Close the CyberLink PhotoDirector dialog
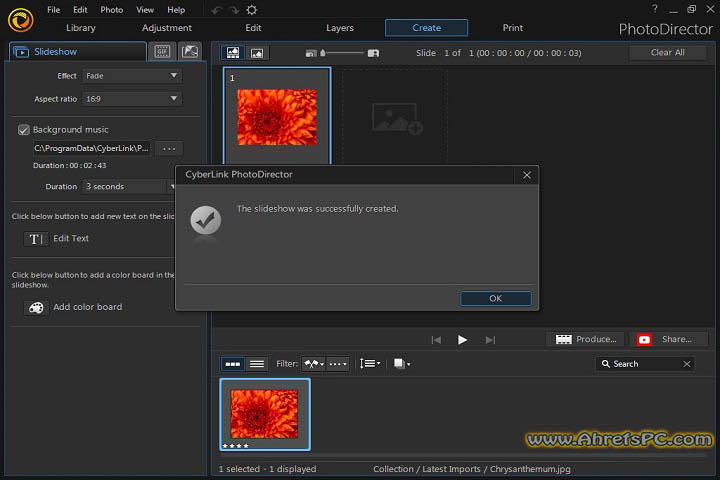The height and width of the screenshot is (480, 720). pyautogui.click(x=527, y=175)
